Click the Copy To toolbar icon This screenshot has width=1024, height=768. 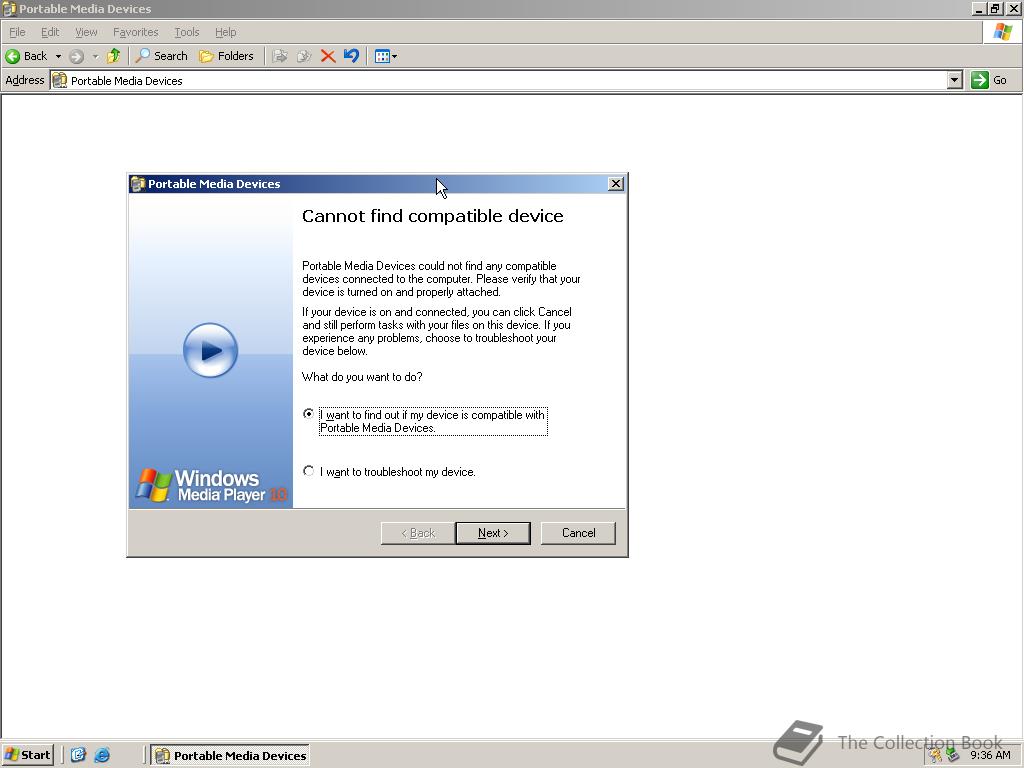[x=304, y=56]
